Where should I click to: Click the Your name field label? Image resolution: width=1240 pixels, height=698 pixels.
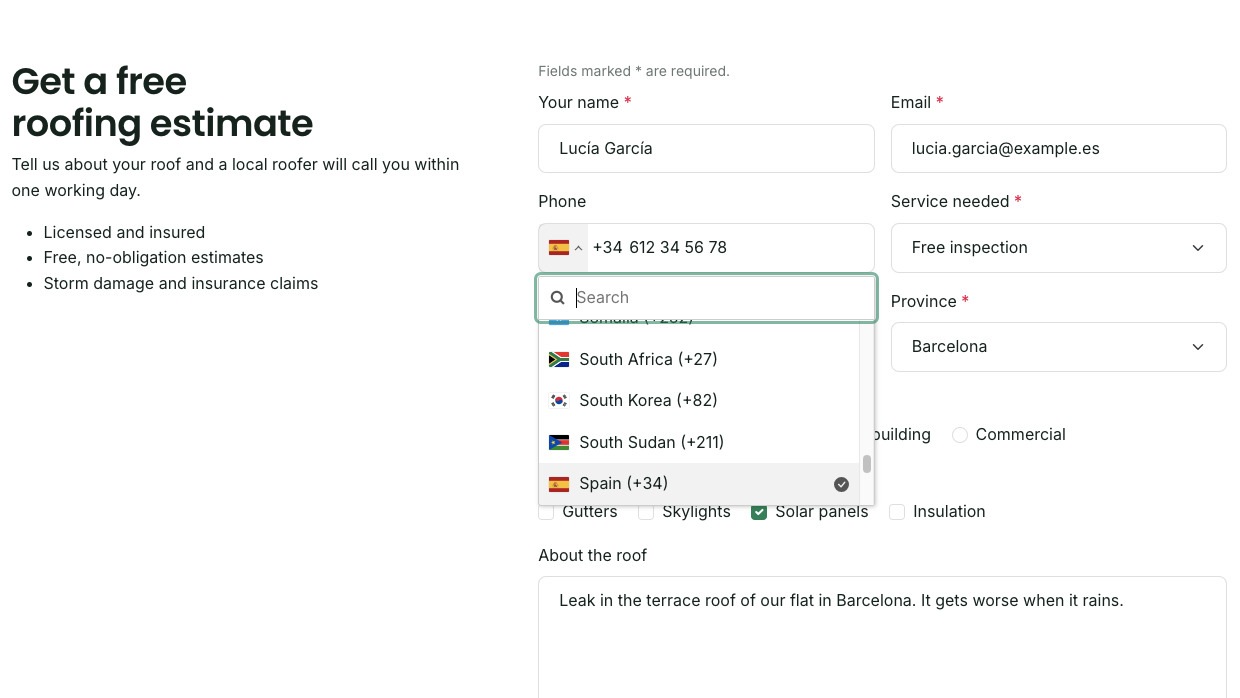click(585, 102)
